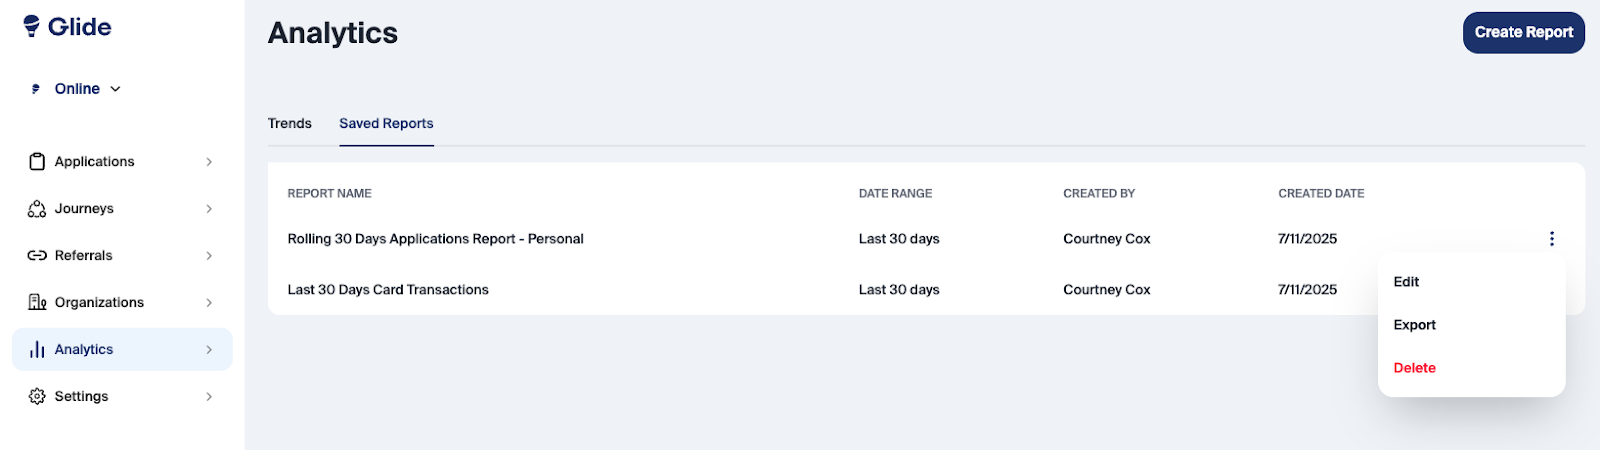Click the Journeys sidebar icon

pos(37,209)
